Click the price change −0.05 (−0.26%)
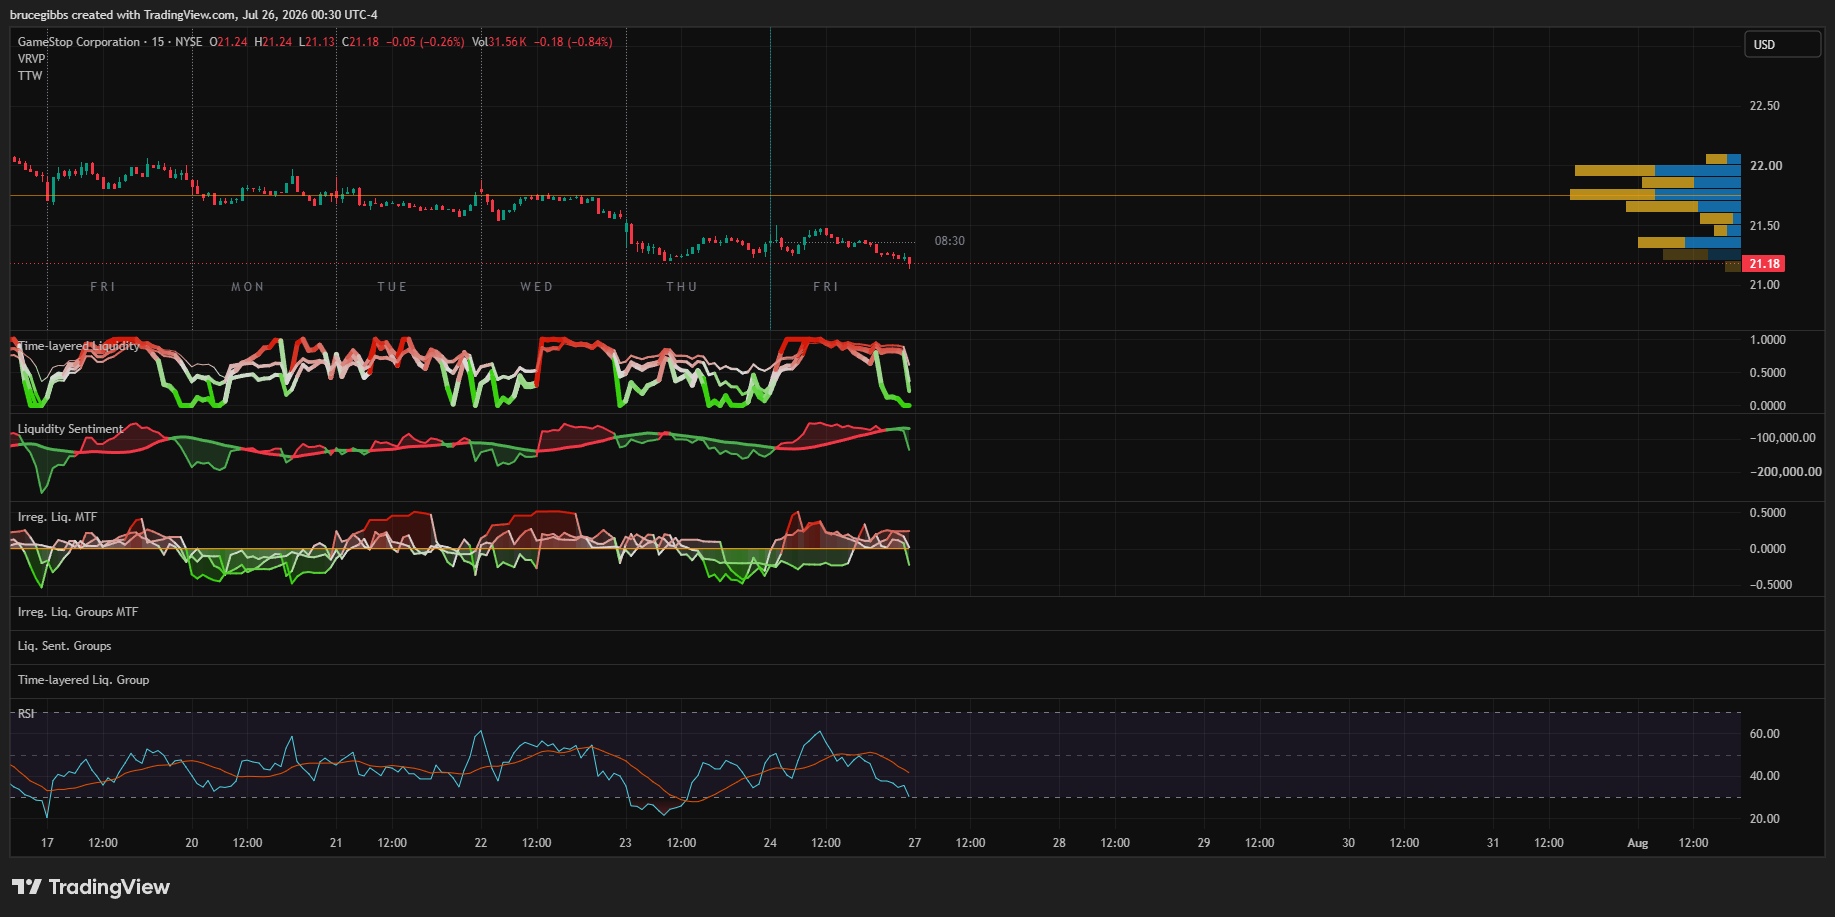This screenshot has width=1835, height=917. (x=425, y=42)
